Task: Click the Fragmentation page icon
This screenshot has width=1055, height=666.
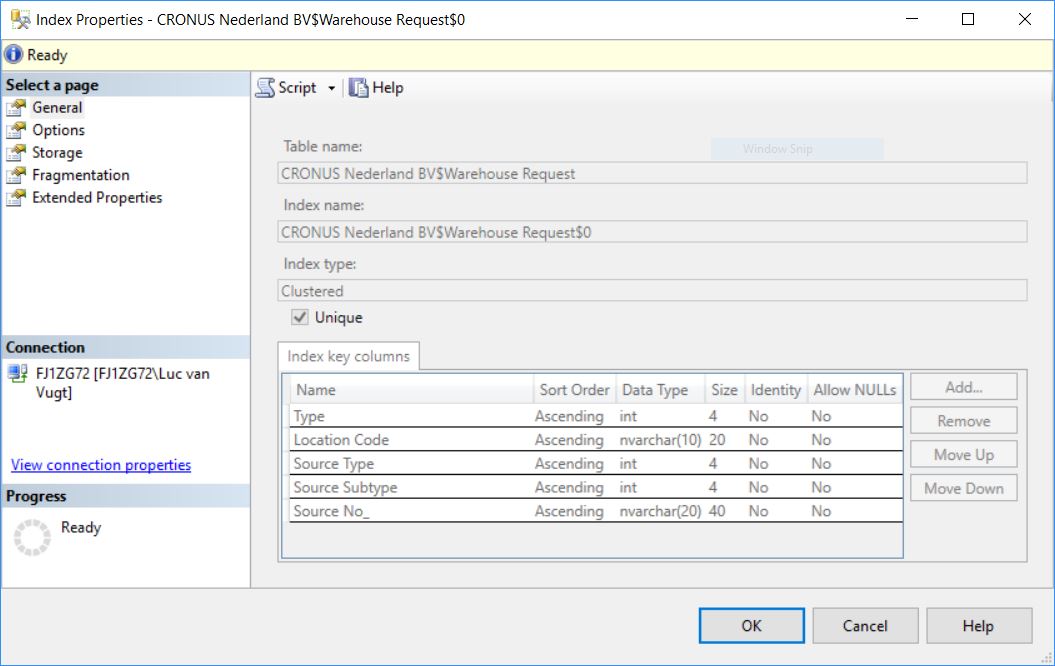Action: point(16,175)
